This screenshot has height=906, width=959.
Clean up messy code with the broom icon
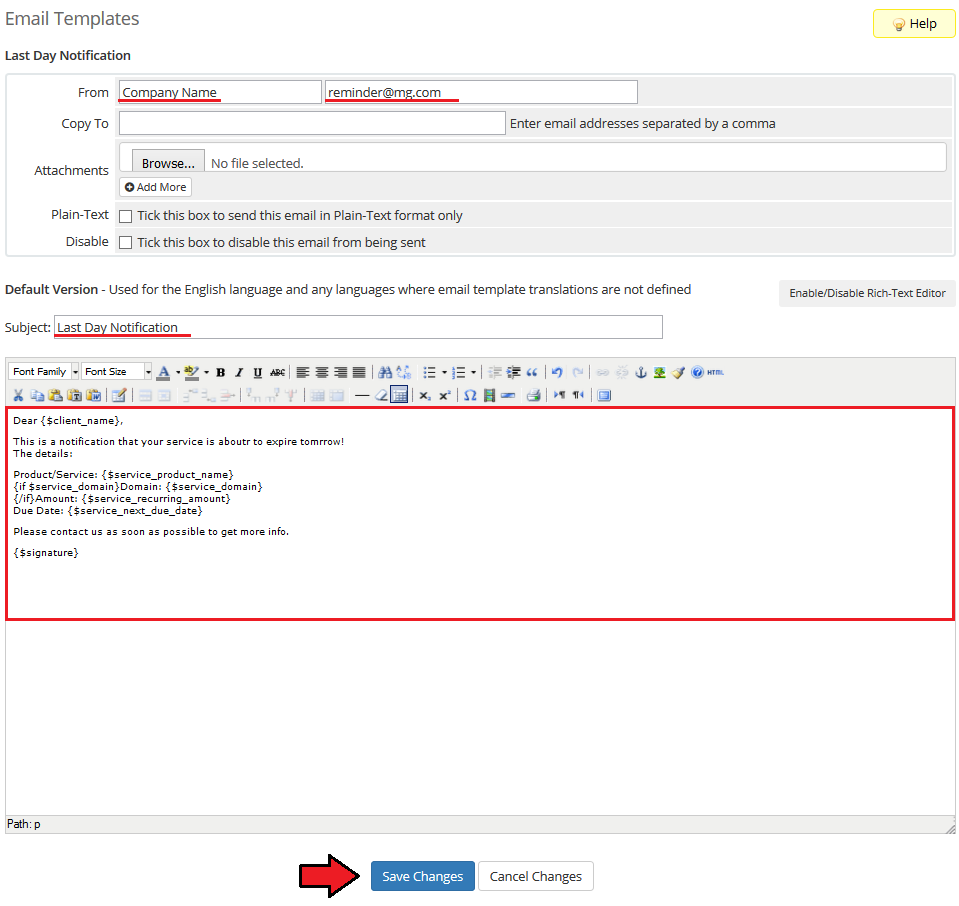(678, 373)
